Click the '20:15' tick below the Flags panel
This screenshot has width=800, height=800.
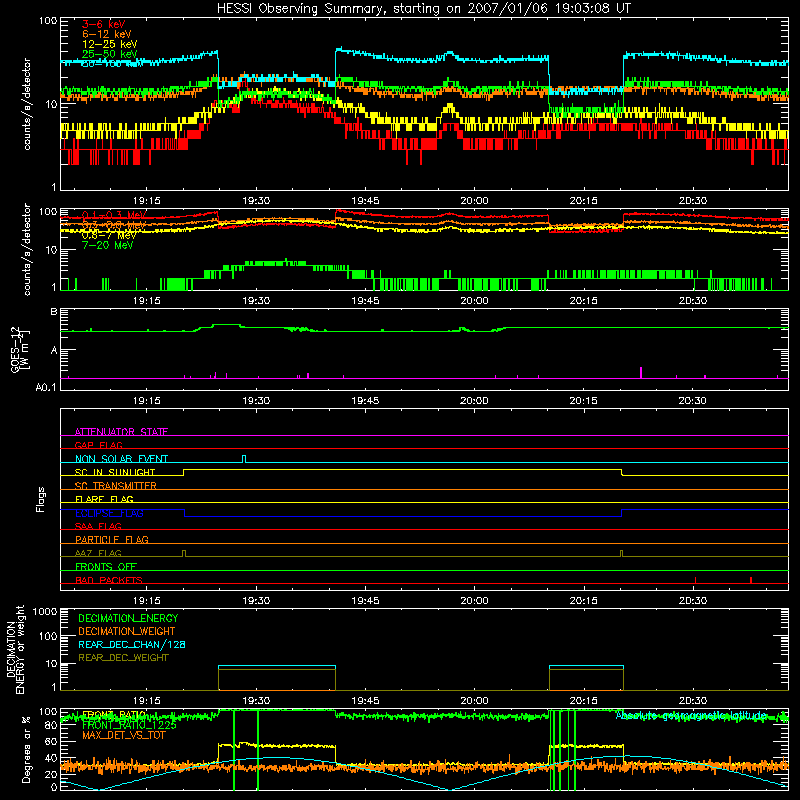pyautogui.click(x=583, y=601)
